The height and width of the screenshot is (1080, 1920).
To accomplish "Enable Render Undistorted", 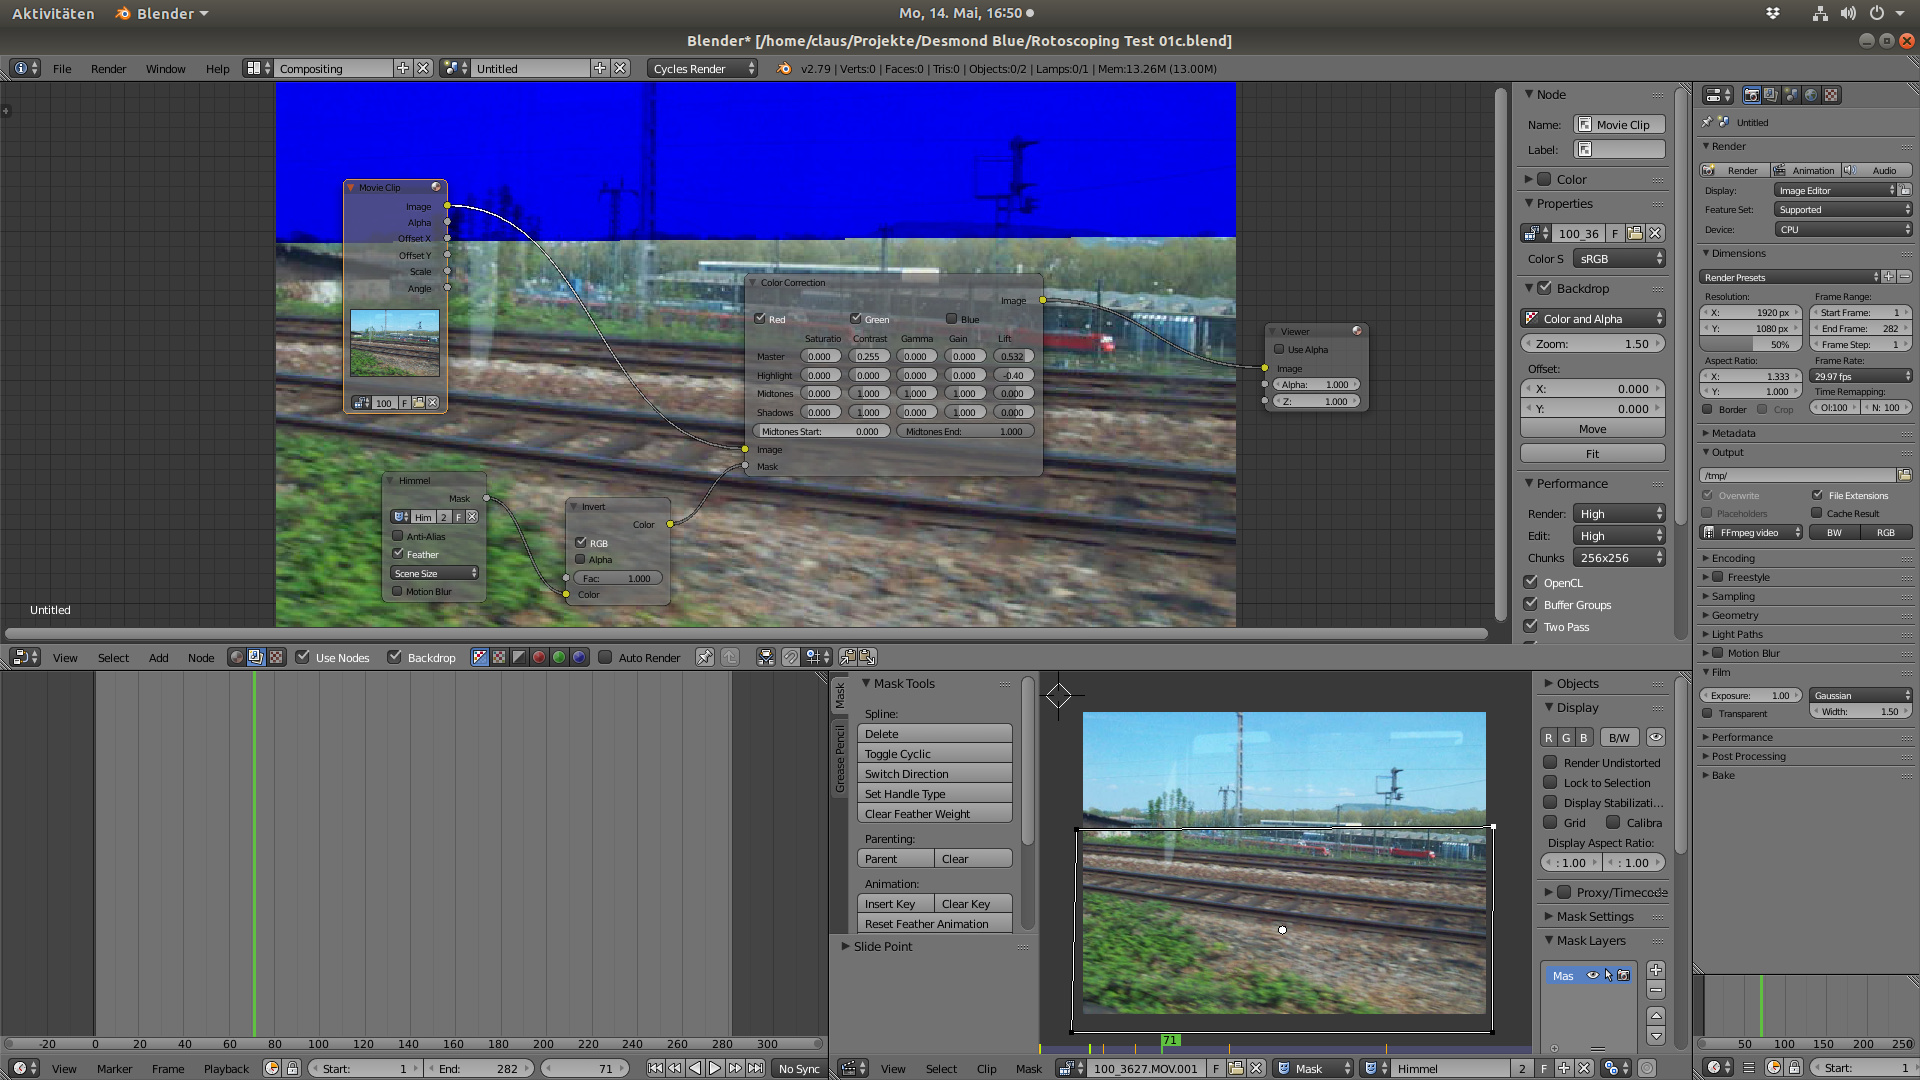I will pyautogui.click(x=1550, y=762).
